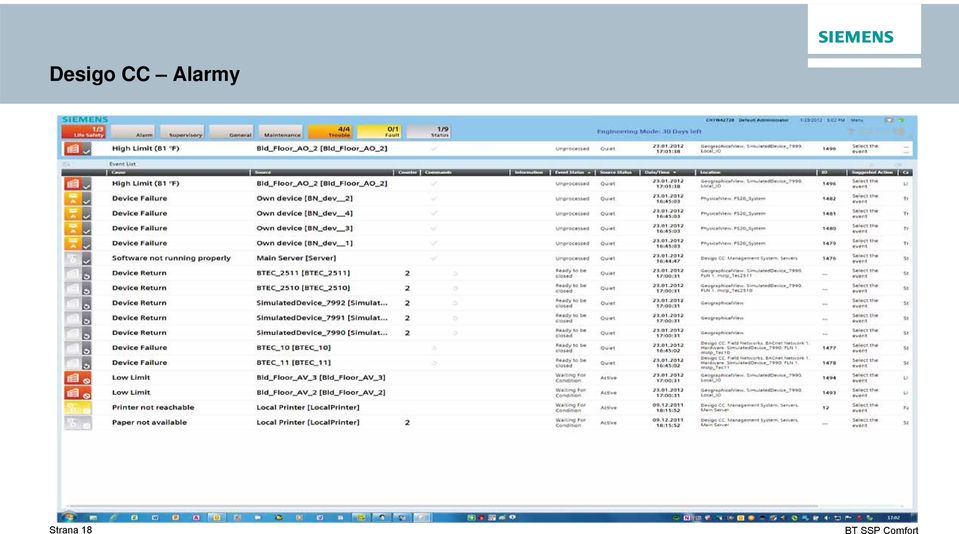Click the category icon of the BTEC_10 Device Failure row
The width and height of the screenshot is (959, 534).
point(73,347)
